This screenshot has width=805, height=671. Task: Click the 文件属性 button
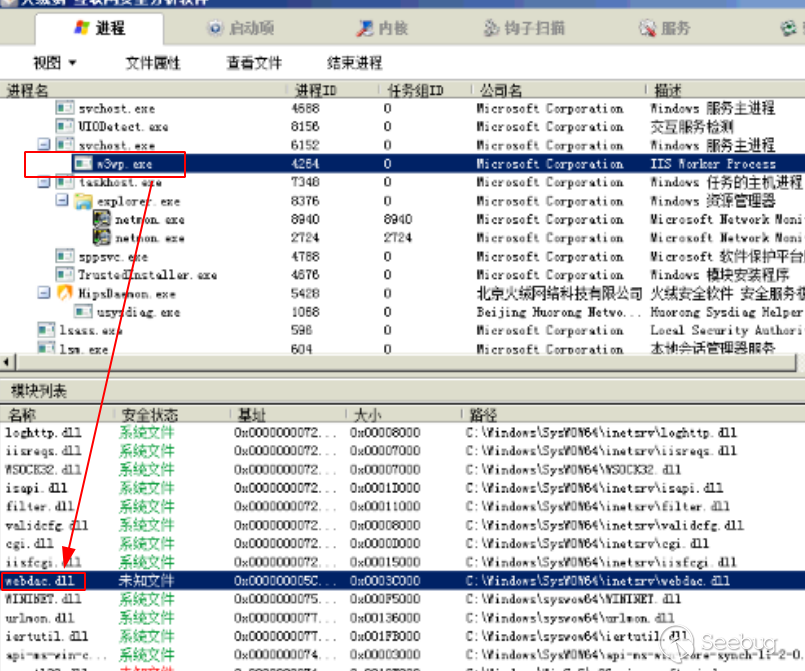click(x=153, y=63)
